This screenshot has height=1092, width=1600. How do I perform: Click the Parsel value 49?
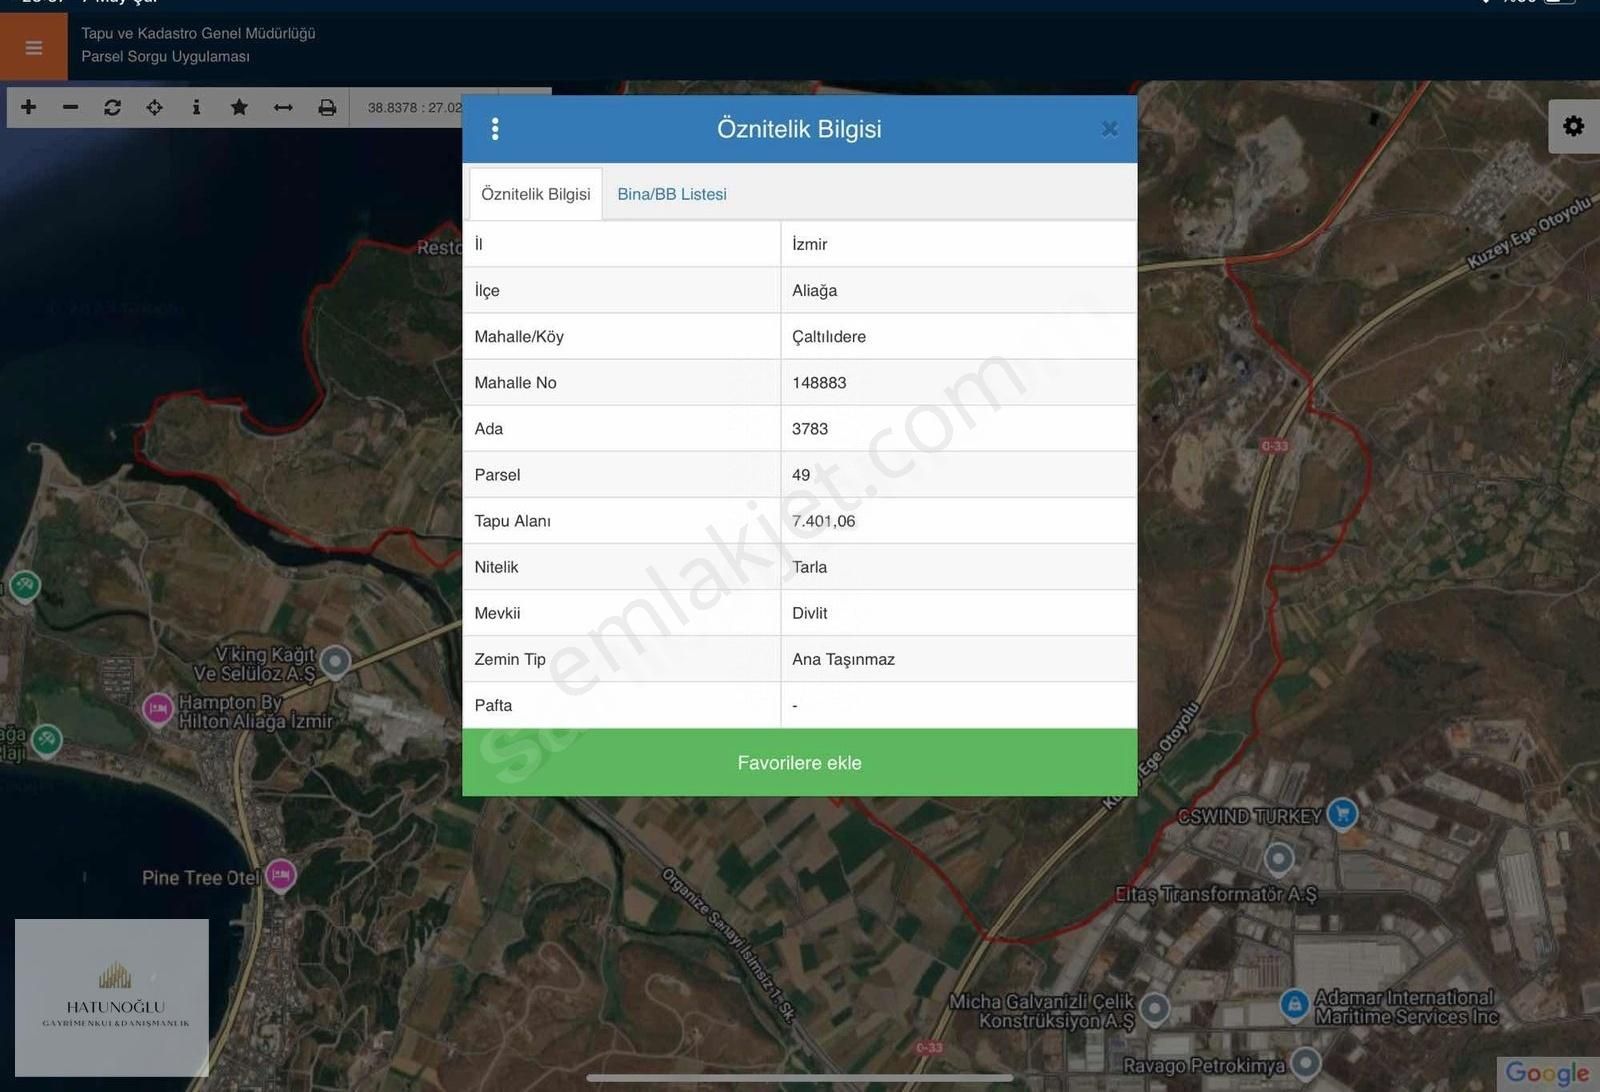(x=801, y=475)
